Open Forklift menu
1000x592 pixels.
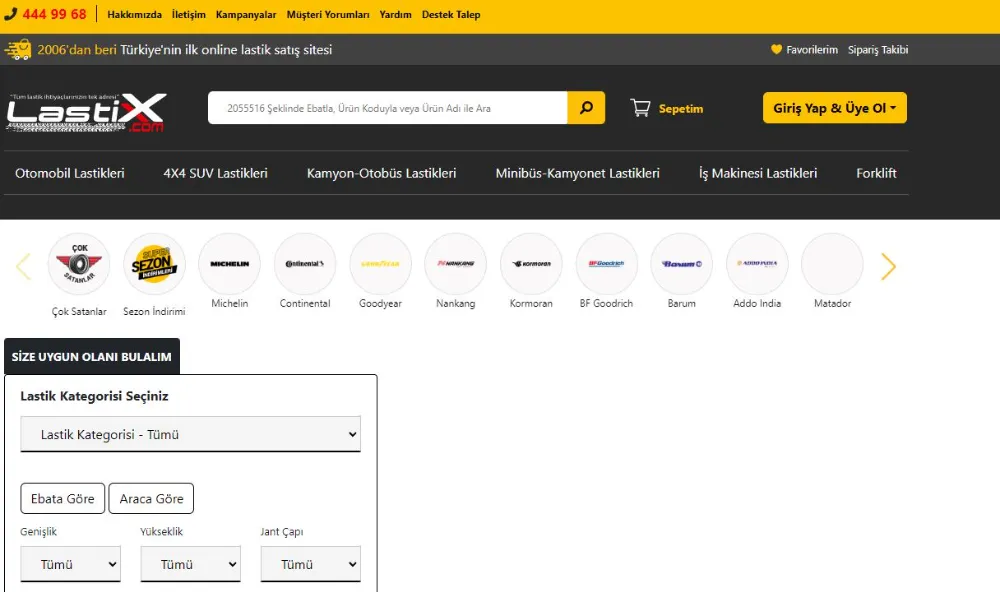(876, 173)
